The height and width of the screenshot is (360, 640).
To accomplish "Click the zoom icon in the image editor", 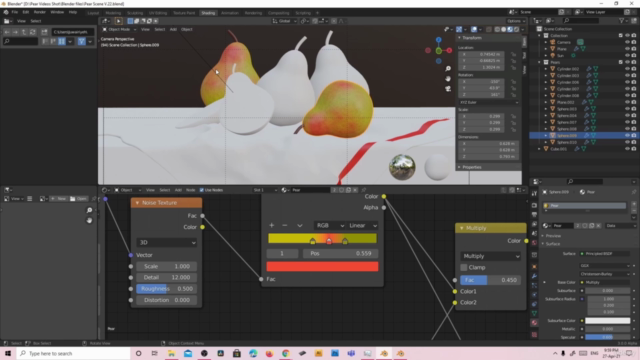I will (x=89, y=210).
